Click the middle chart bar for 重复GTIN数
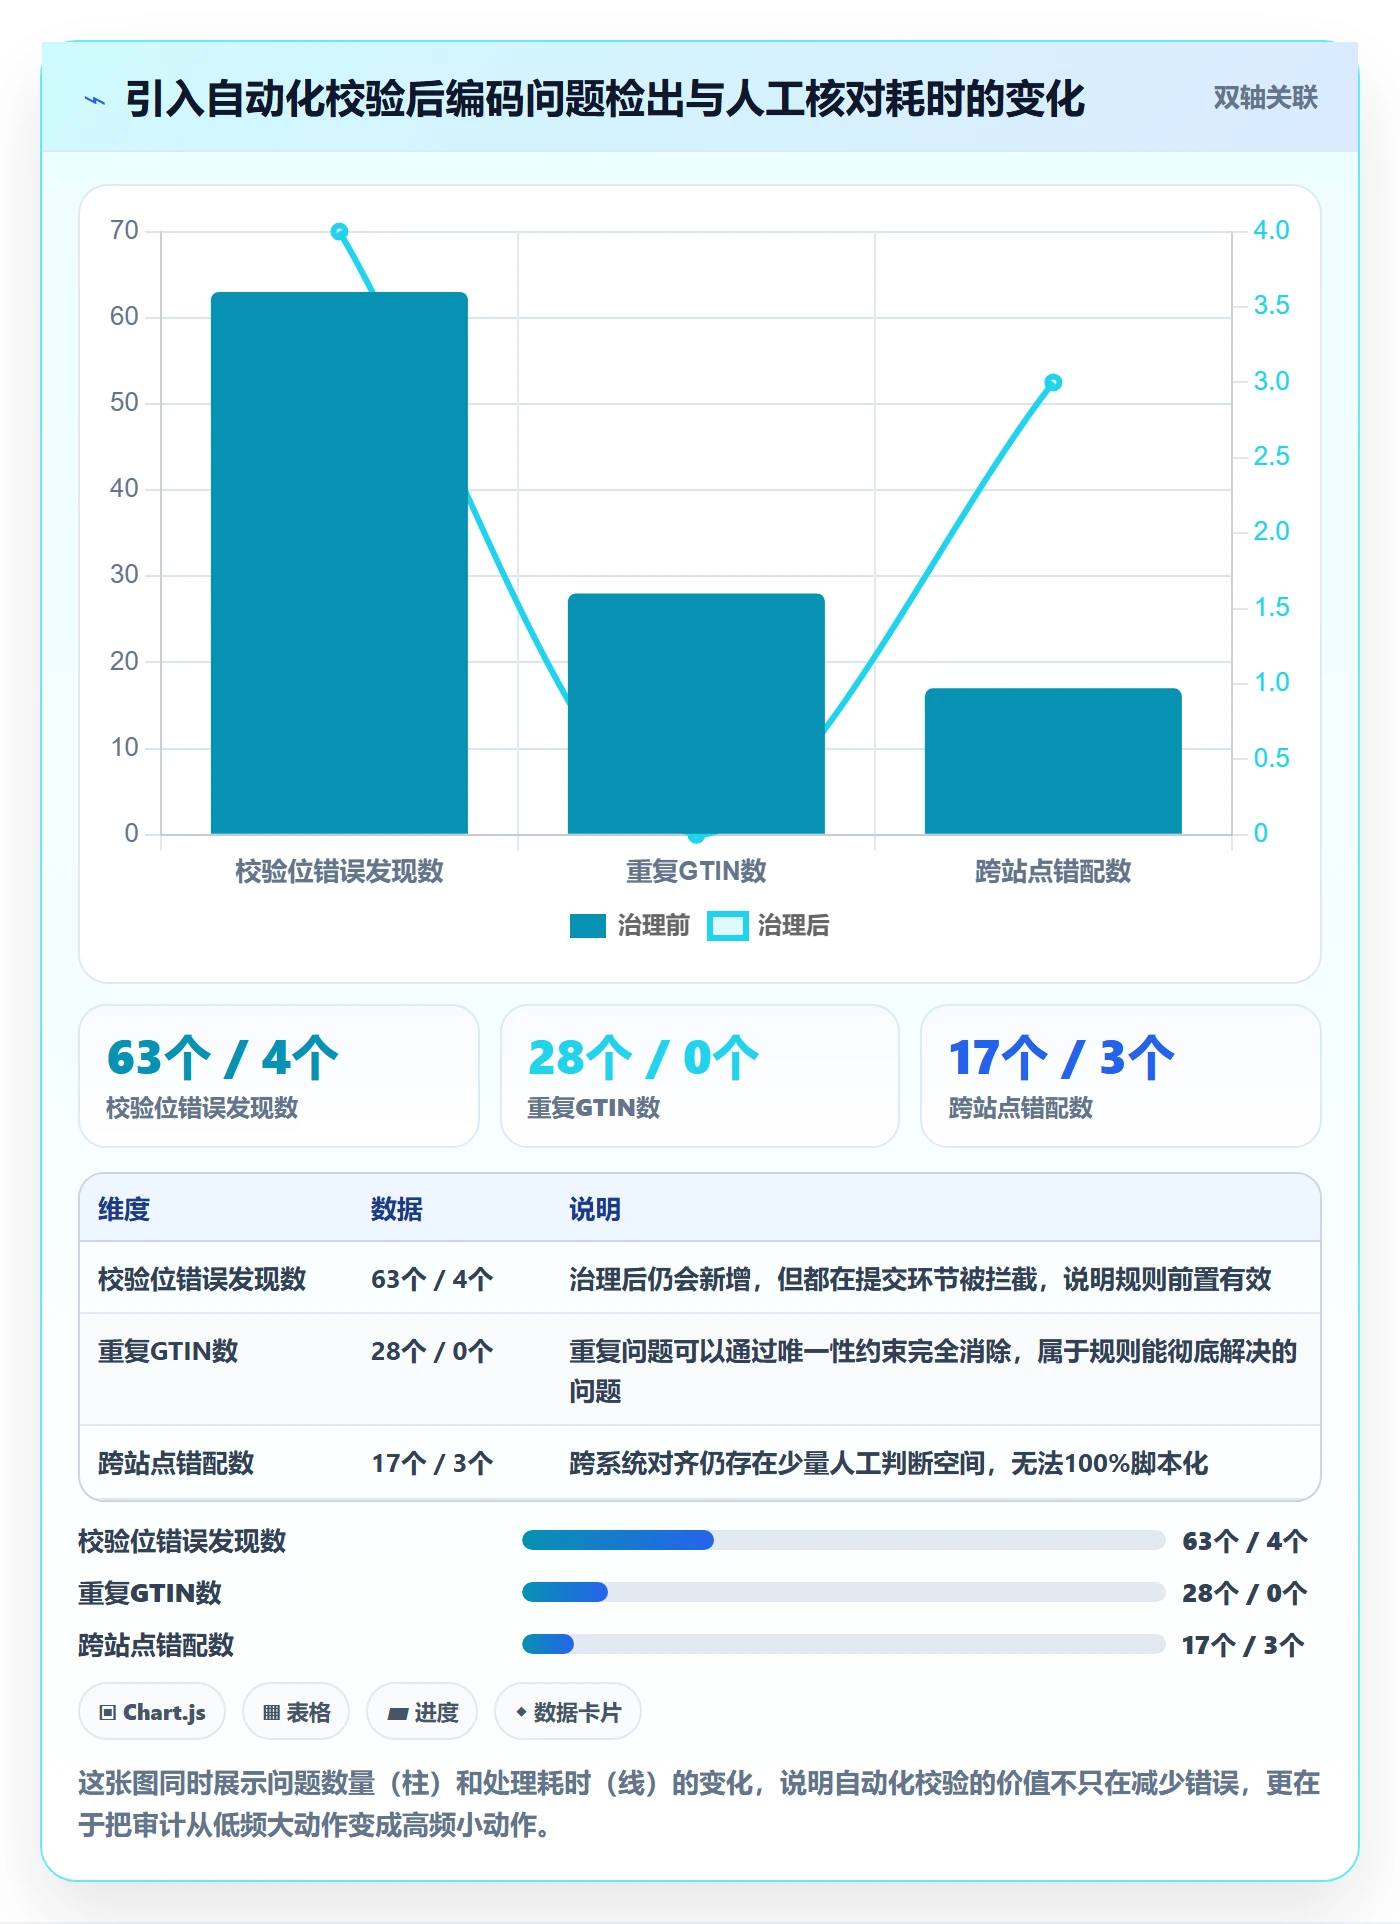Screen dimensions: 1400x1924 coord(696,714)
